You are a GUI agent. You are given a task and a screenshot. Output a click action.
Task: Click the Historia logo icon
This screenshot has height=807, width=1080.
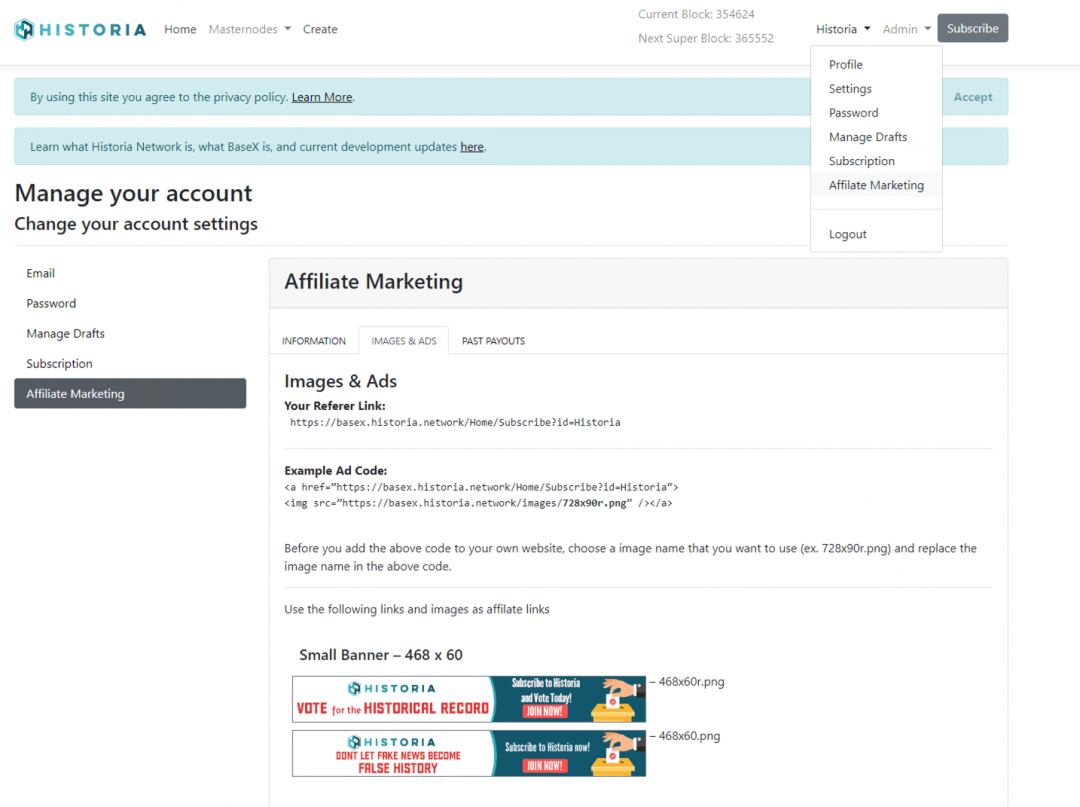[x=25, y=29]
